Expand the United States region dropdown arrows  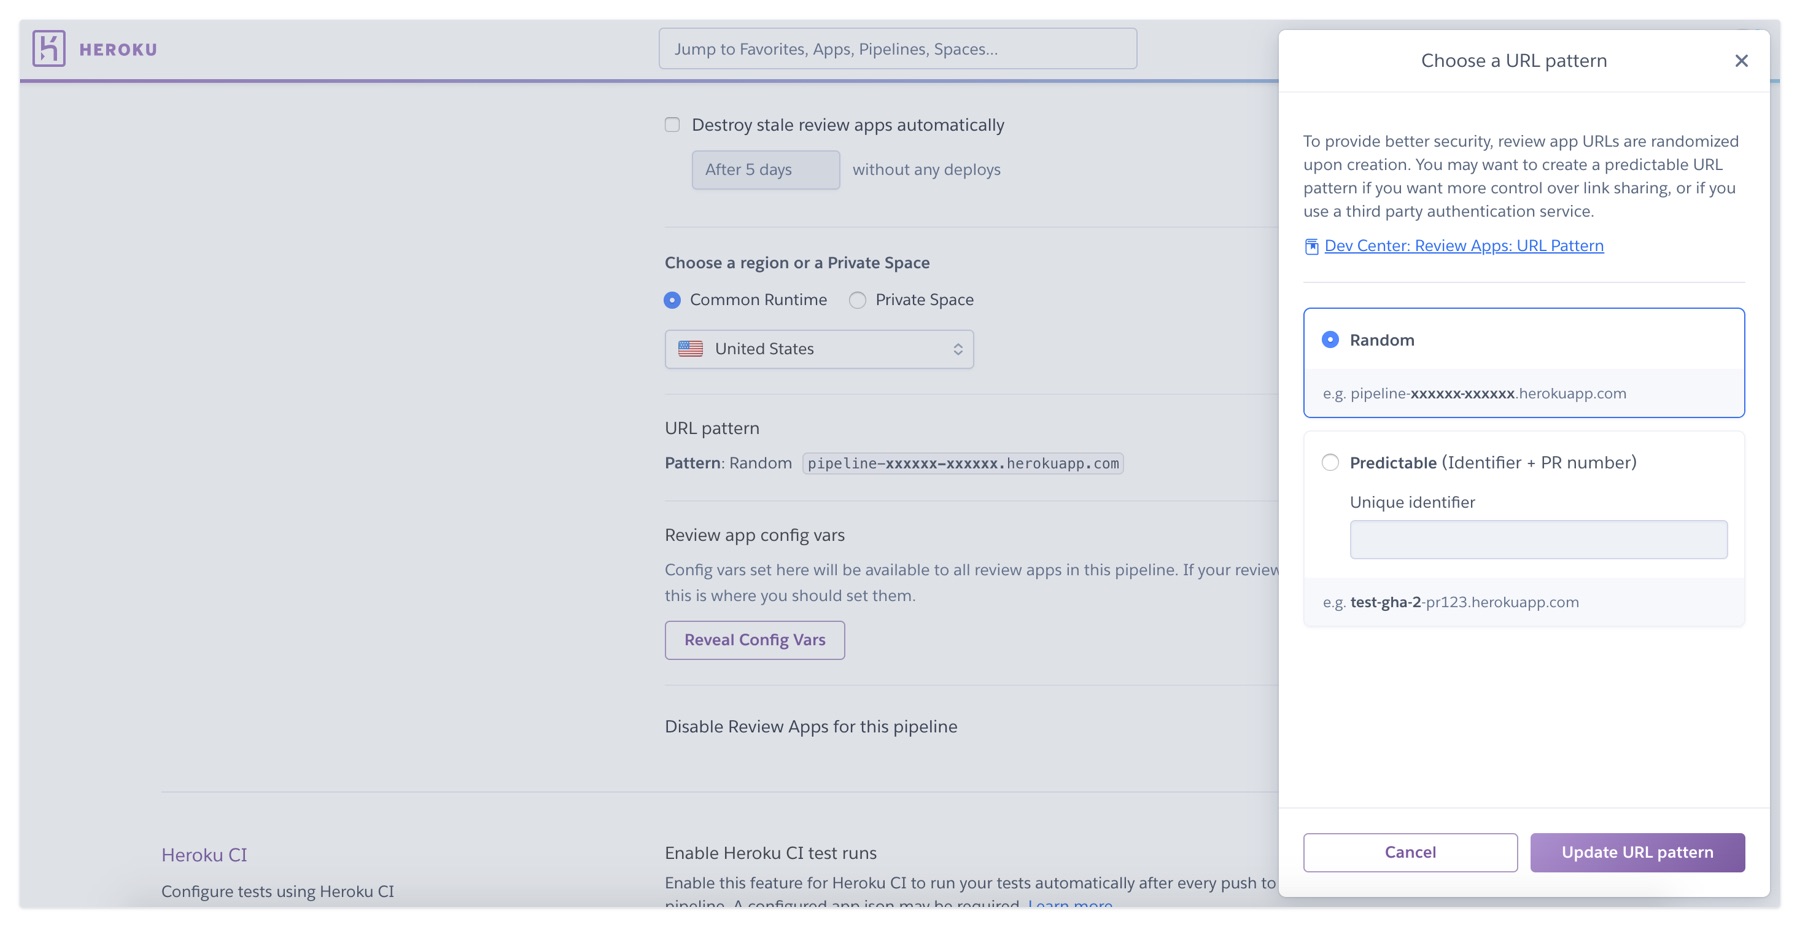(957, 349)
